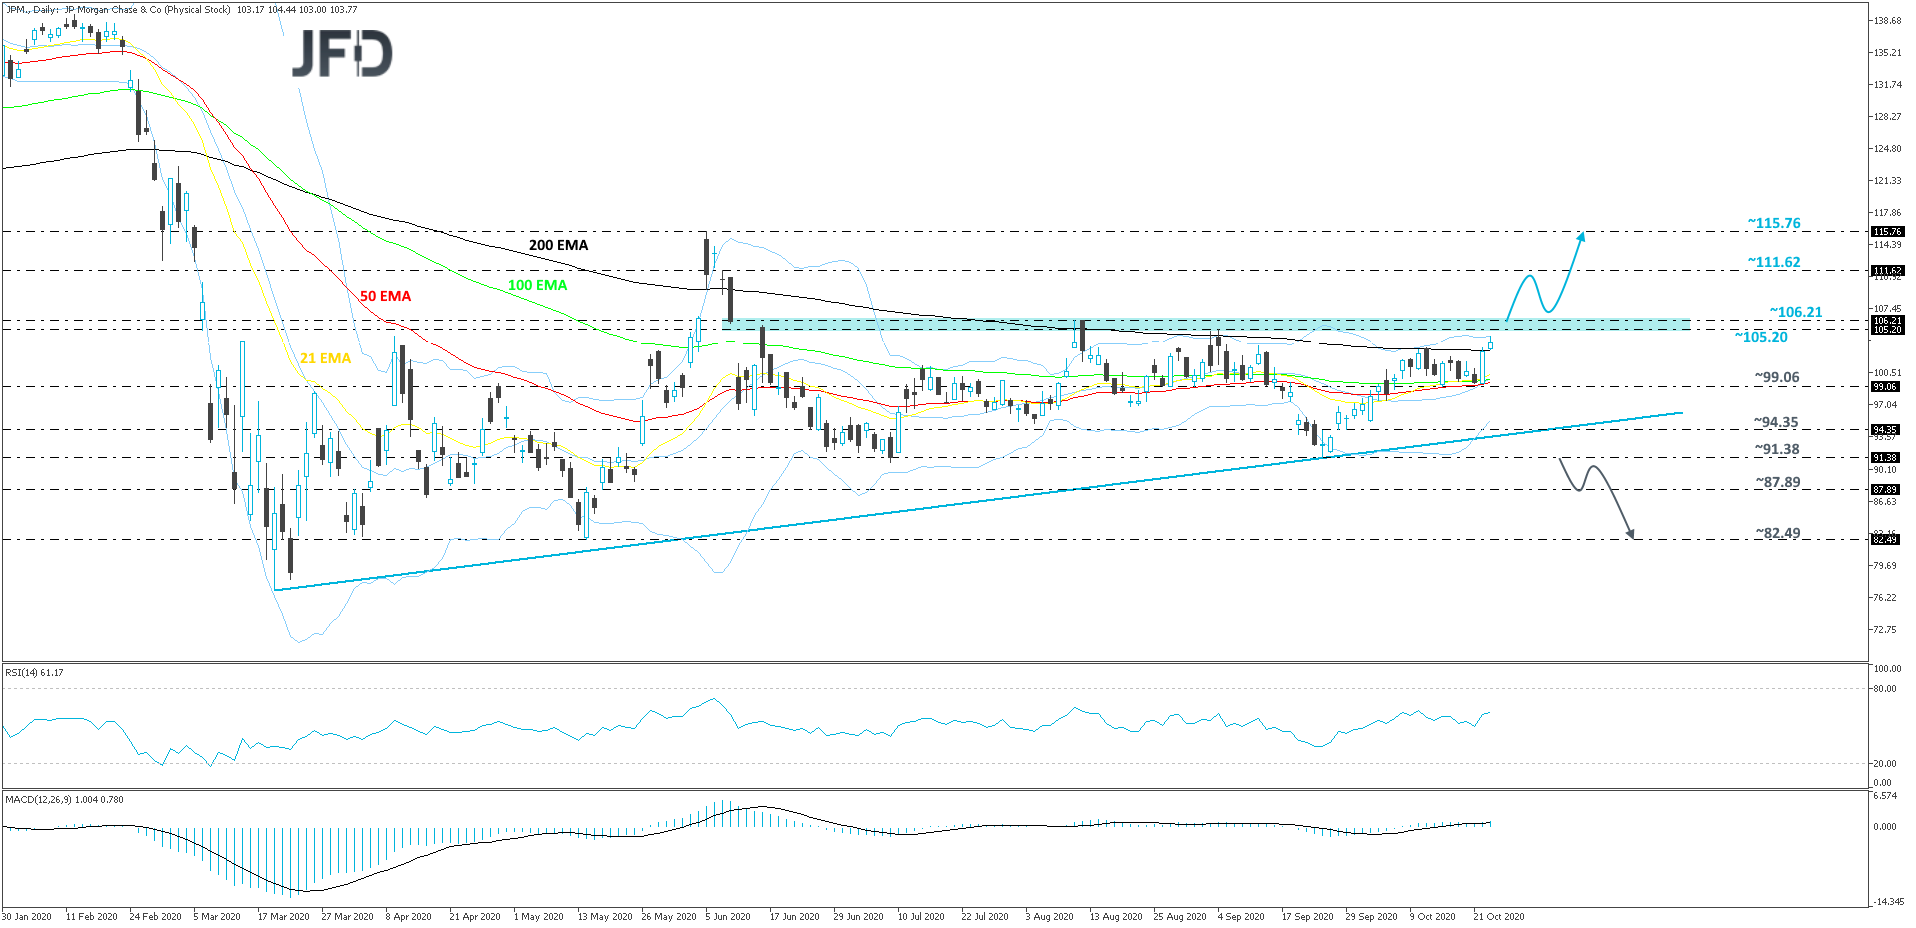Select the 200 EMA label
Image resolution: width=1916 pixels, height=928 pixels.
[x=558, y=245]
